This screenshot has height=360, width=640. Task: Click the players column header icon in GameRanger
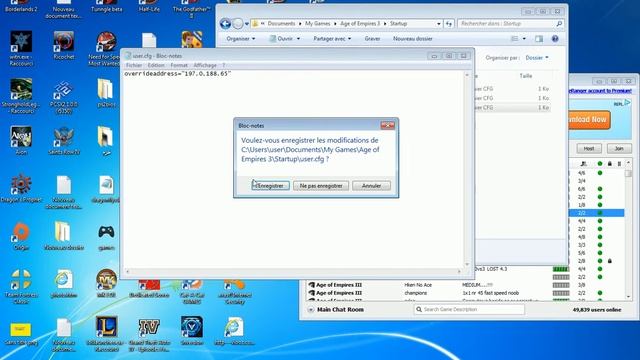[583, 164]
